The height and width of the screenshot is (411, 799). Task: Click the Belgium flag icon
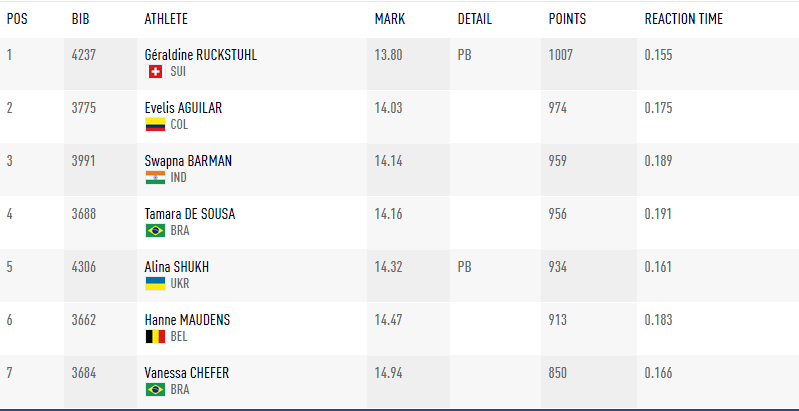click(155, 337)
